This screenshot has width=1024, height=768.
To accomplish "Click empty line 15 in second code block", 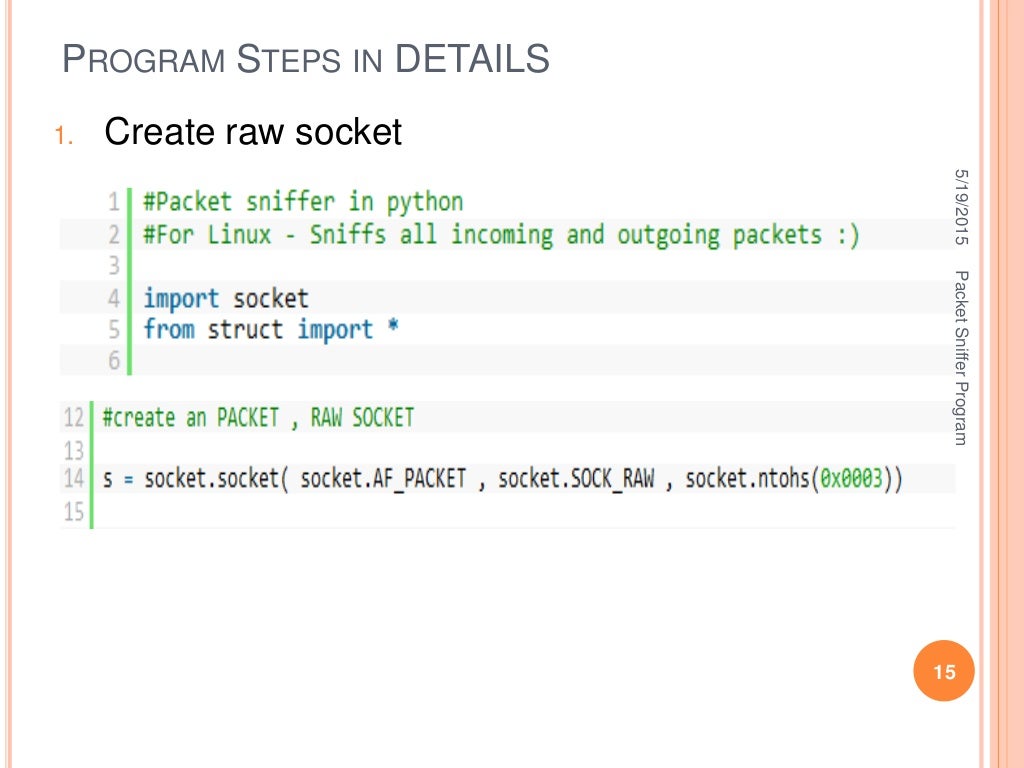I will coord(400,511).
